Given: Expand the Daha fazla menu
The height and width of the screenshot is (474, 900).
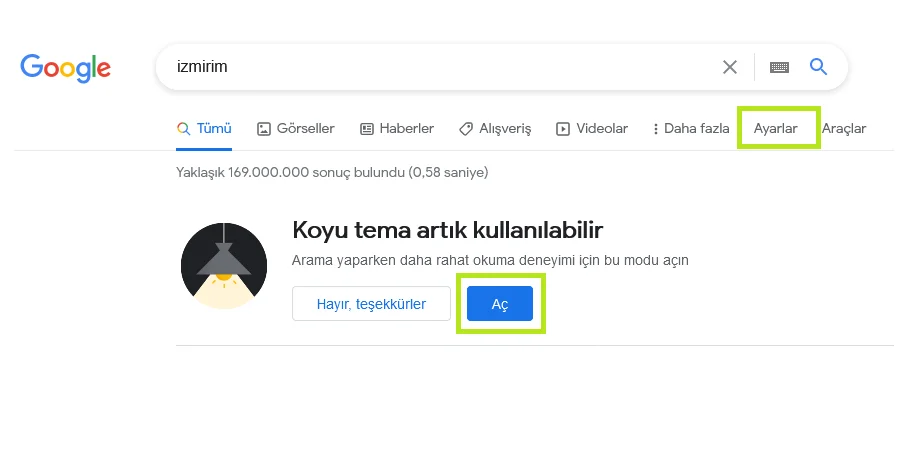Looking at the screenshot, I should (691, 129).
